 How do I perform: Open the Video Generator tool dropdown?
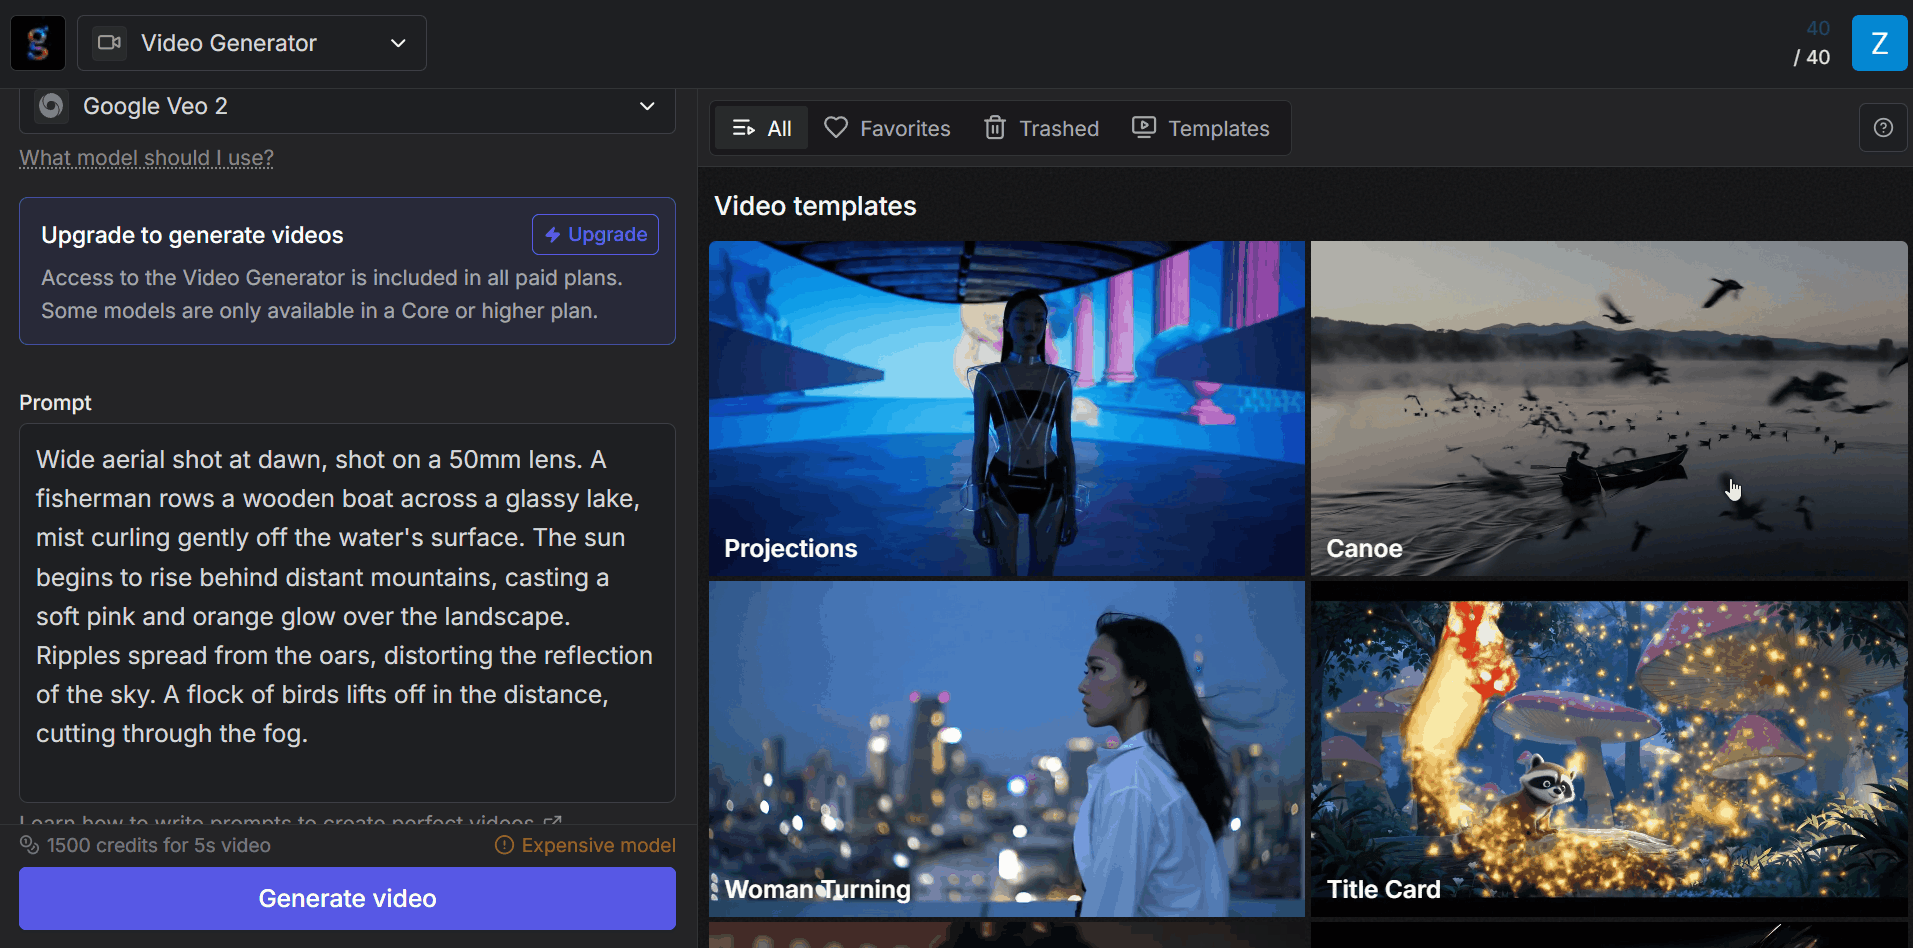pos(252,43)
